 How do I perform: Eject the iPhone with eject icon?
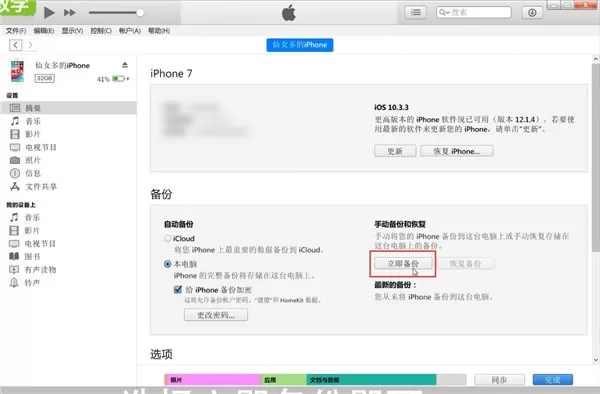125,65
